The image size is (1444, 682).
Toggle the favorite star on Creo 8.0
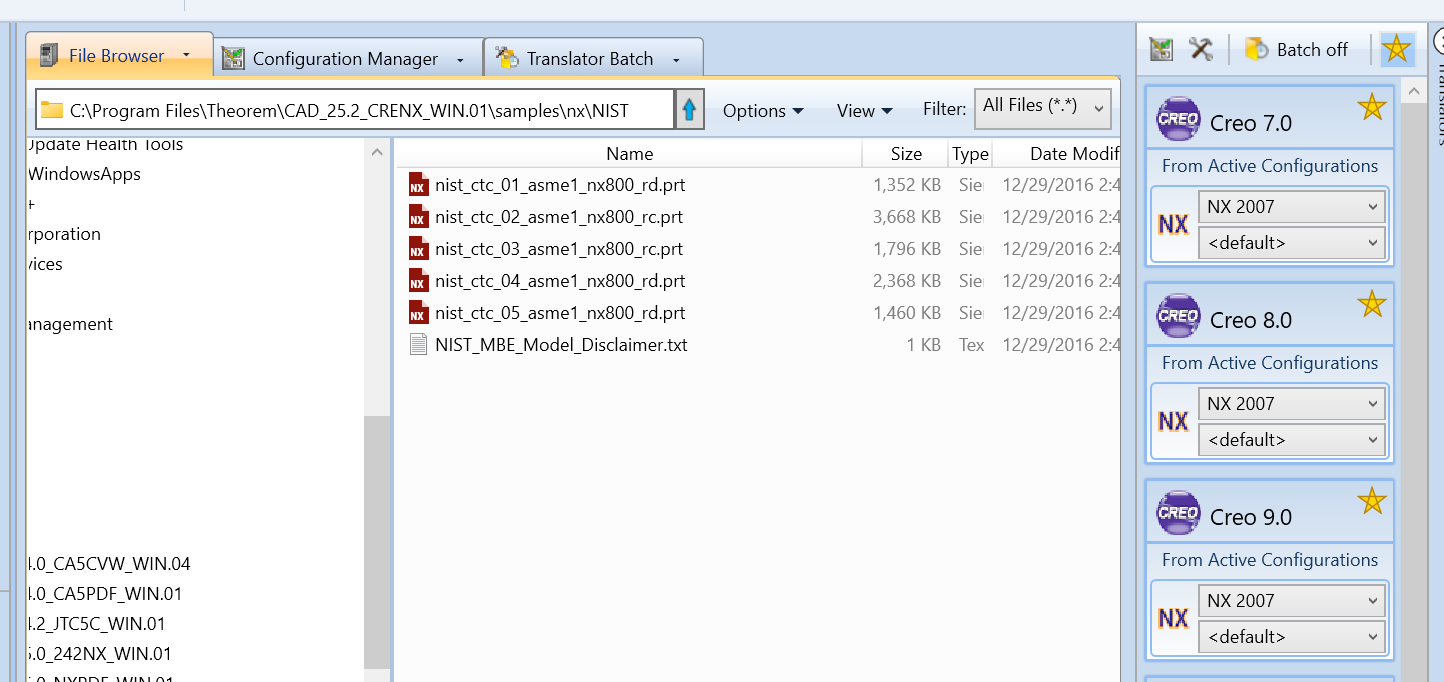pos(1372,304)
